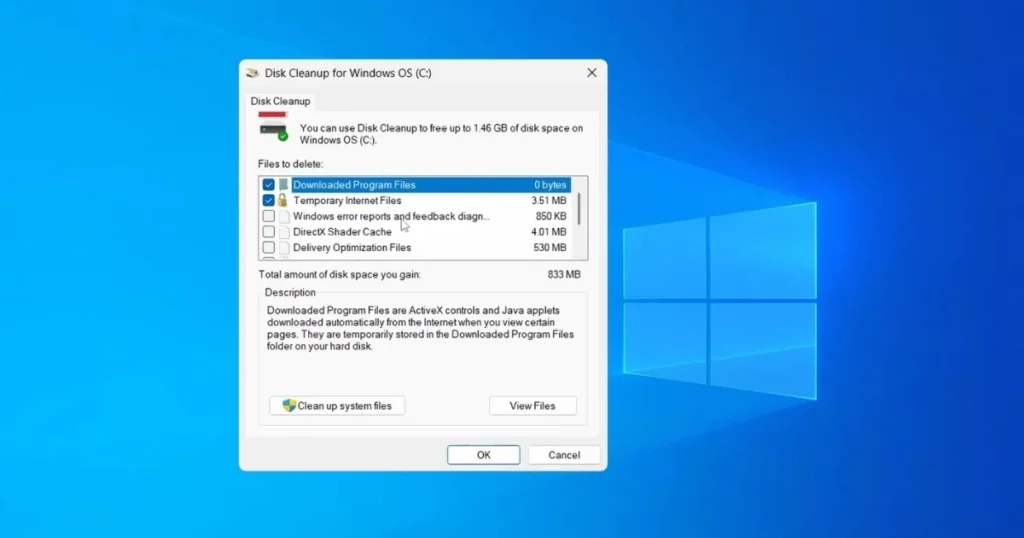Image resolution: width=1024 pixels, height=538 pixels.
Task: Click the Downloaded Program Files folder icon
Action: 283,185
